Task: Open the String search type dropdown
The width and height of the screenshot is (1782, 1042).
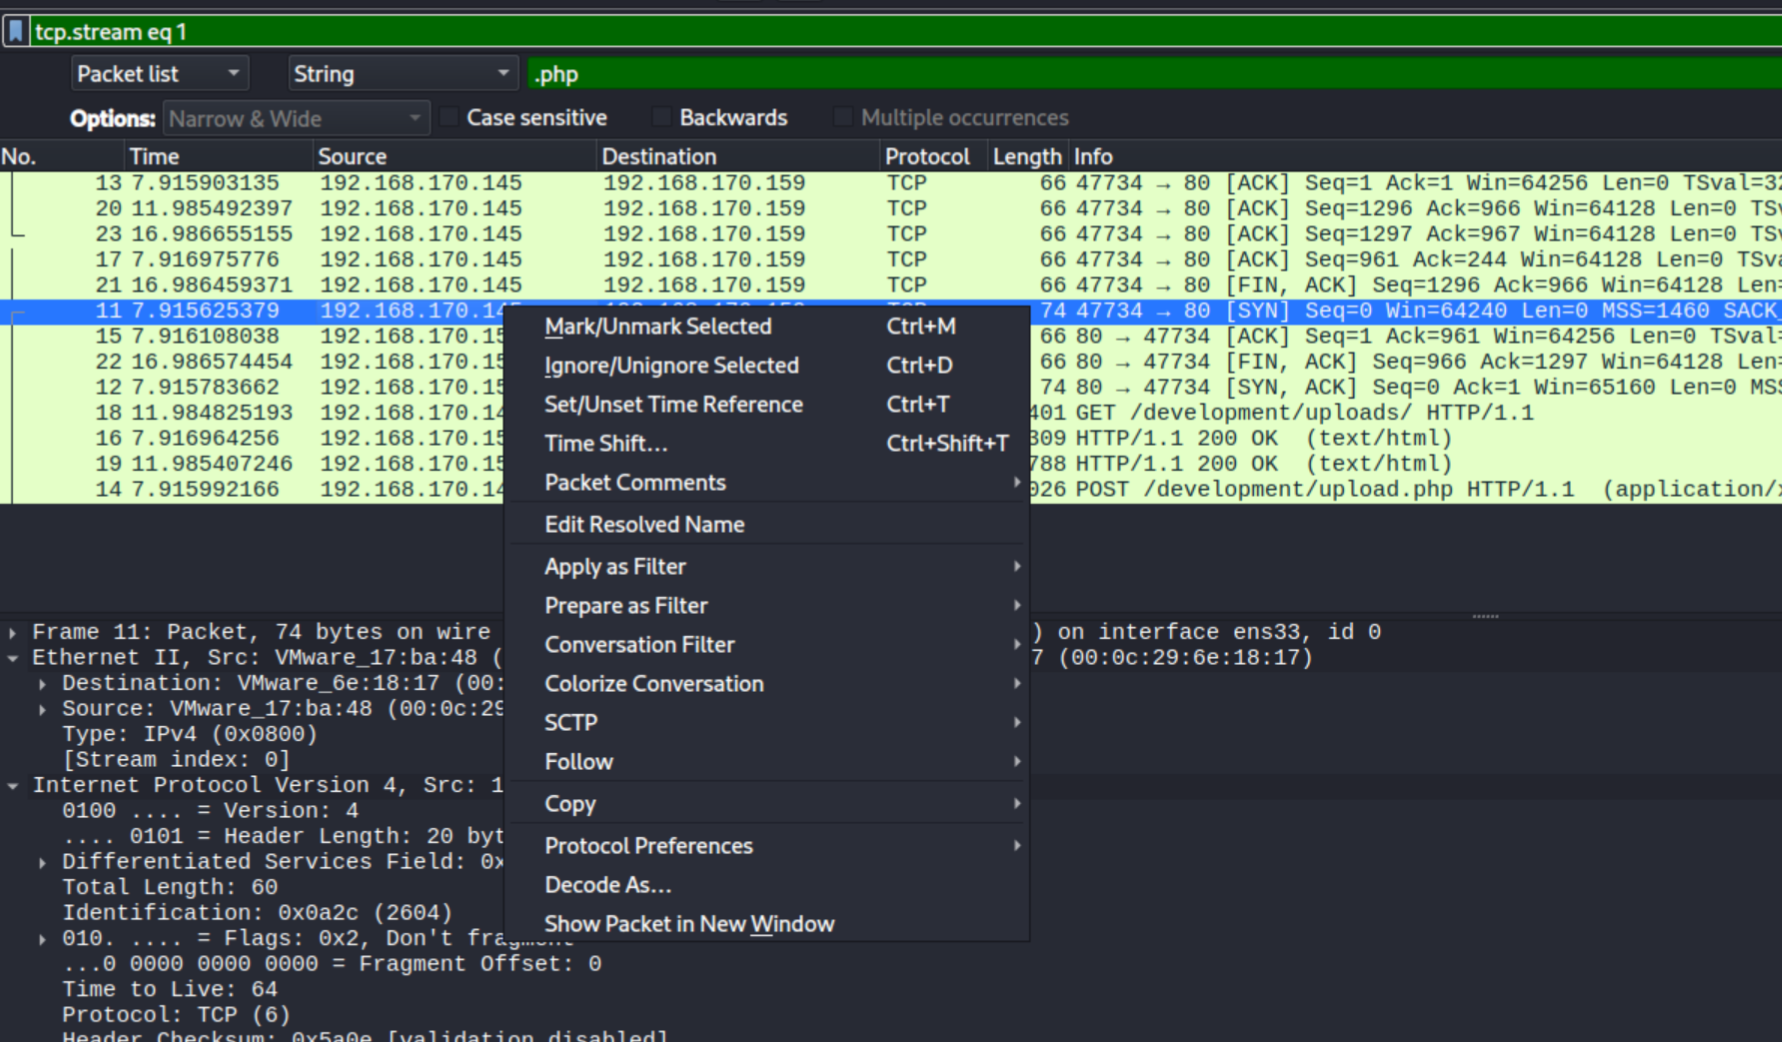Action: point(402,74)
